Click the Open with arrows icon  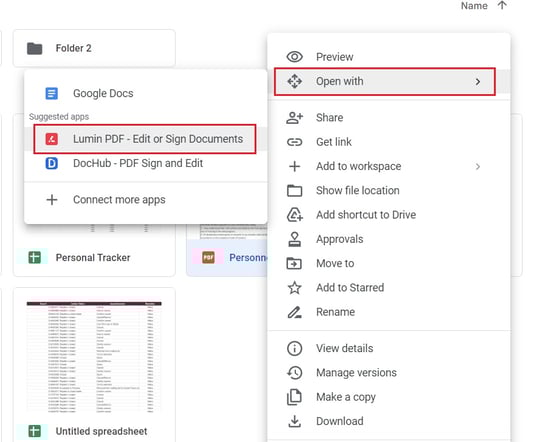click(x=294, y=81)
